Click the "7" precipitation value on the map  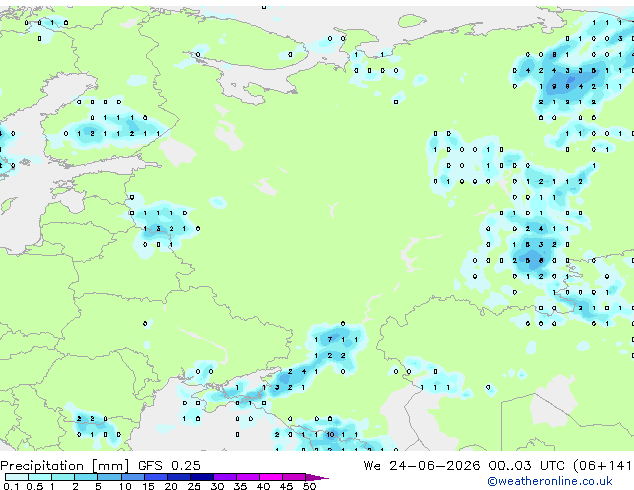[330, 340]
